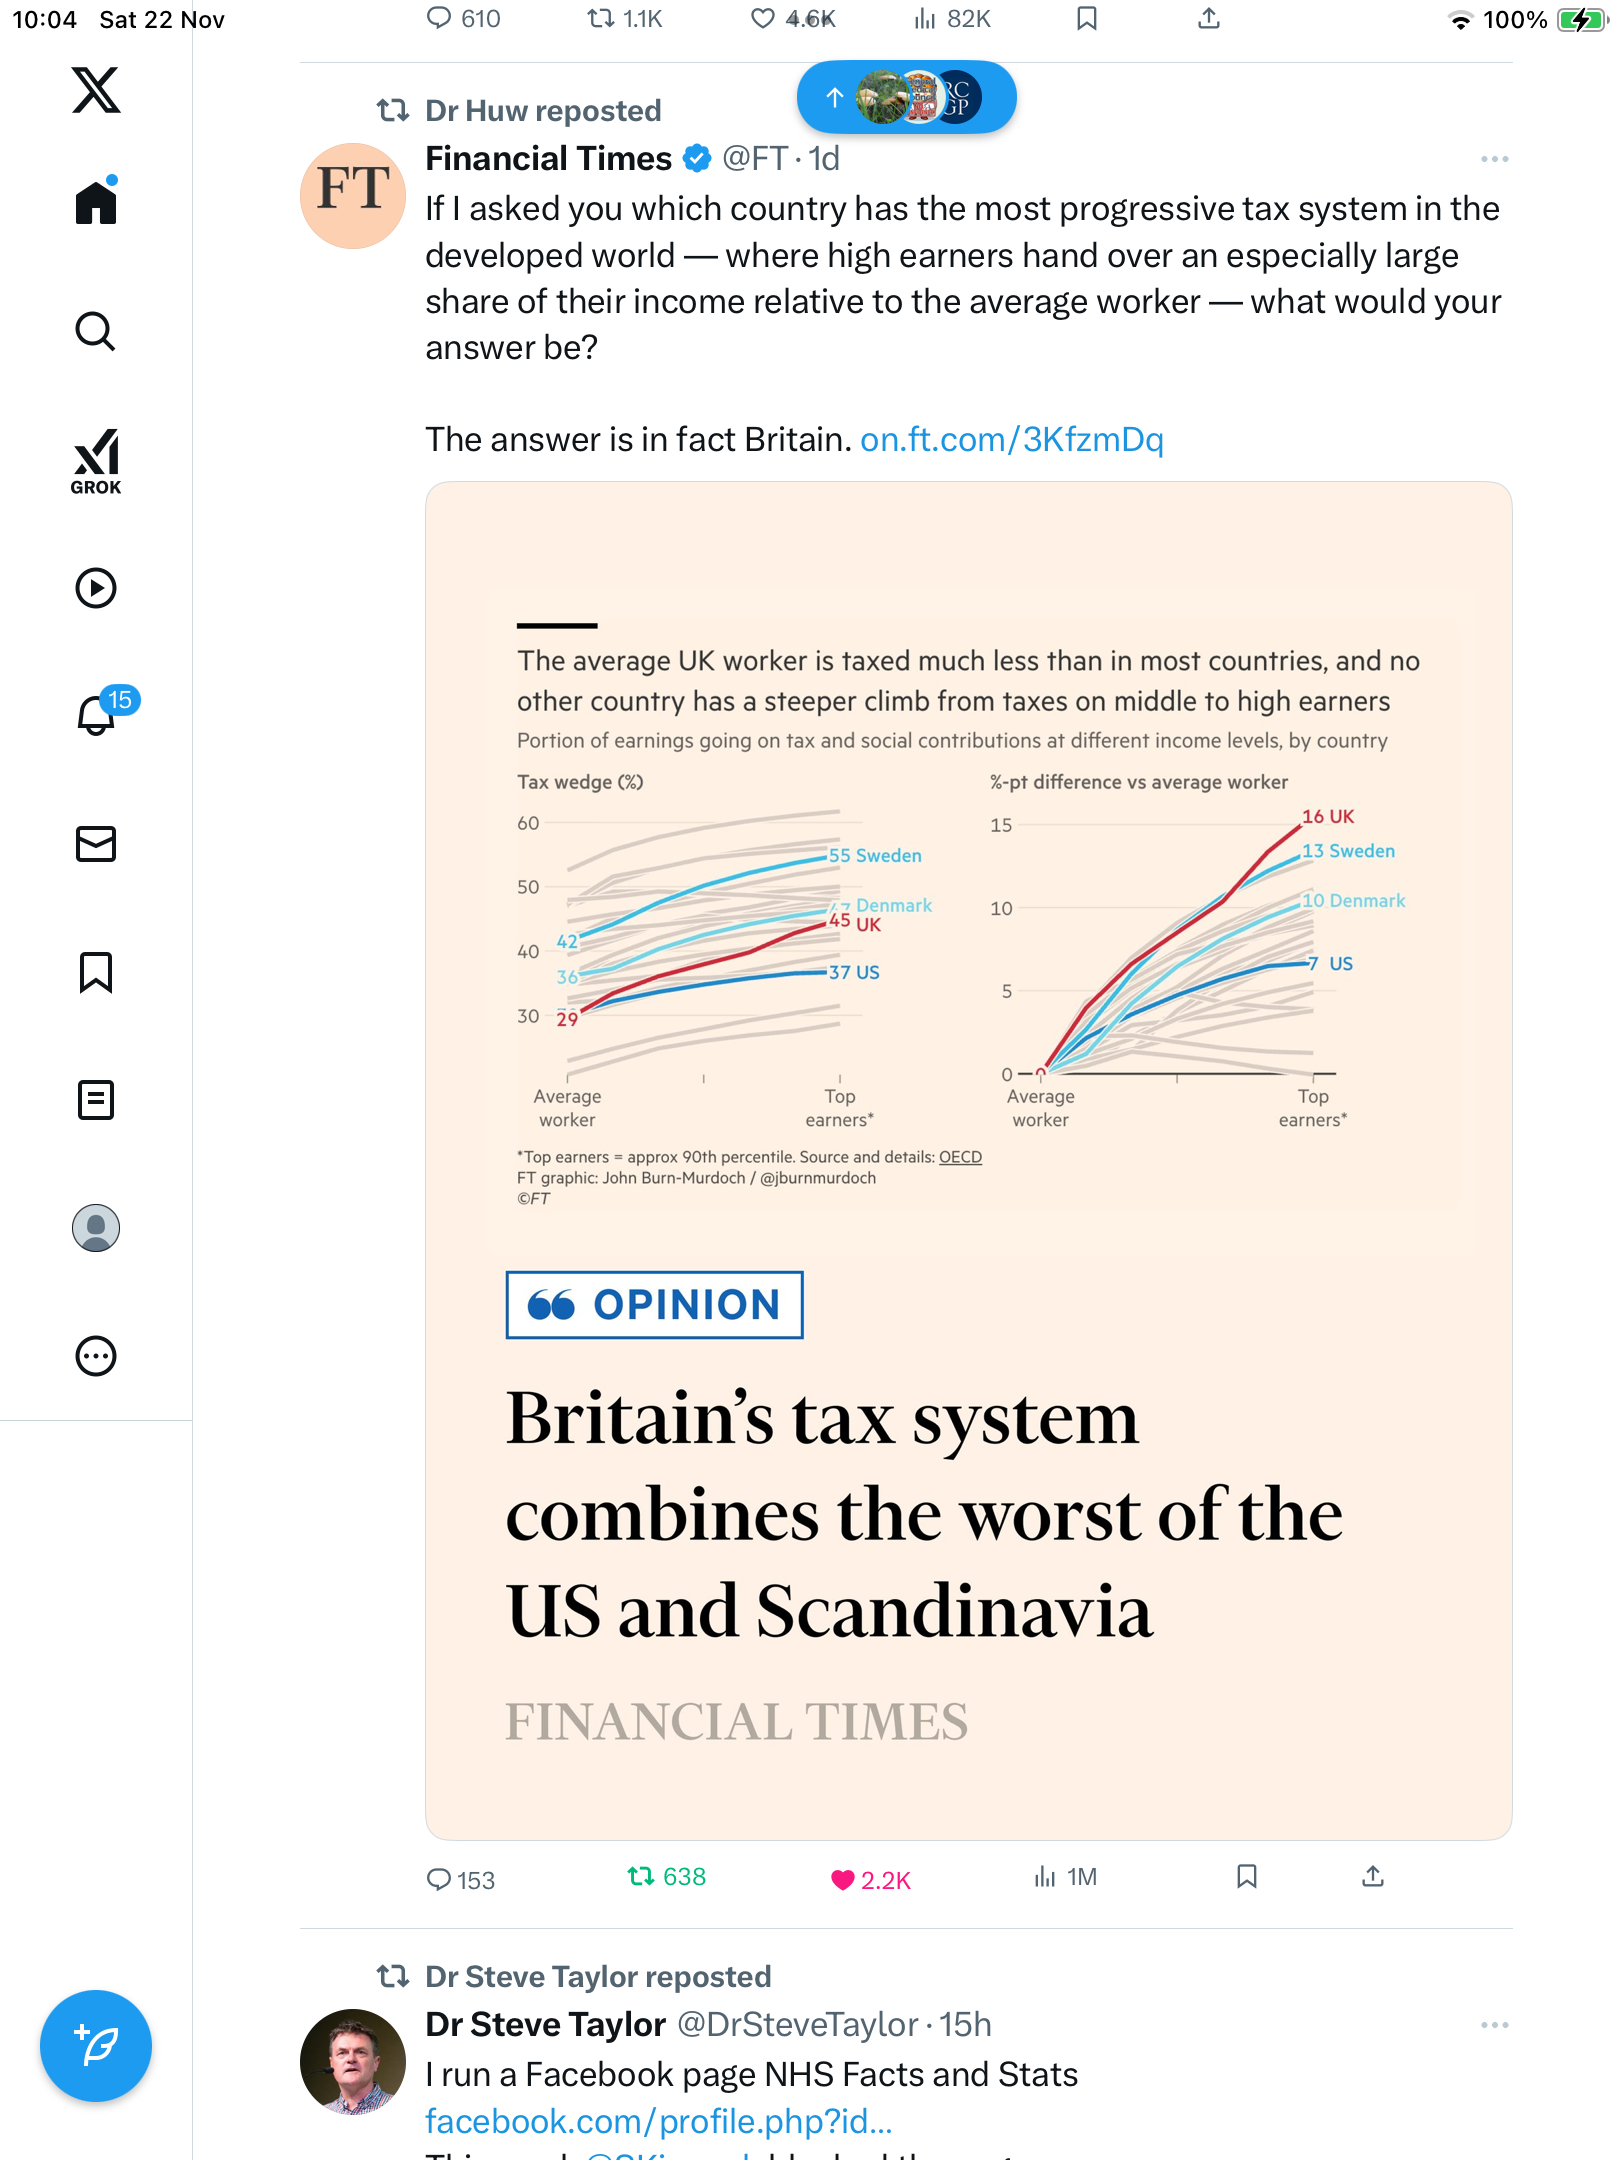
Task: Open the Grok assistant icon
Action: (x=96, y=461)
